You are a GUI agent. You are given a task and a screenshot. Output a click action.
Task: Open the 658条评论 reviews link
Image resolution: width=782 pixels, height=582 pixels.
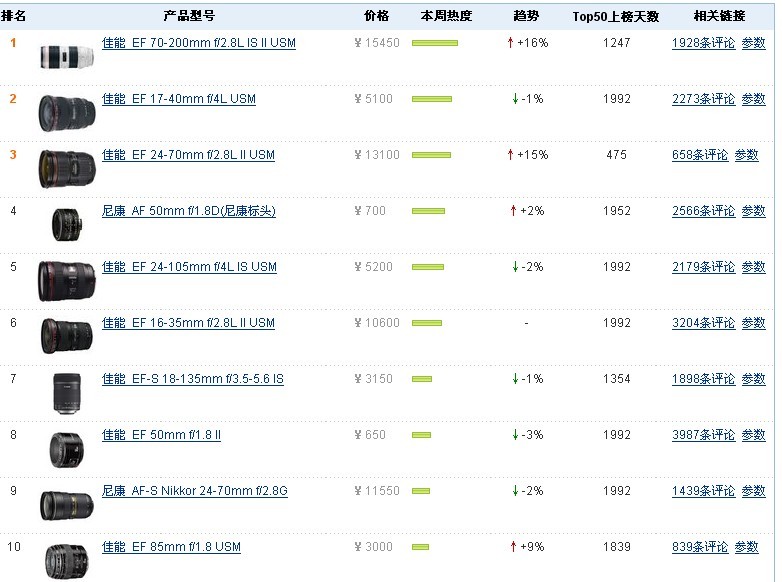click(700, 155)
